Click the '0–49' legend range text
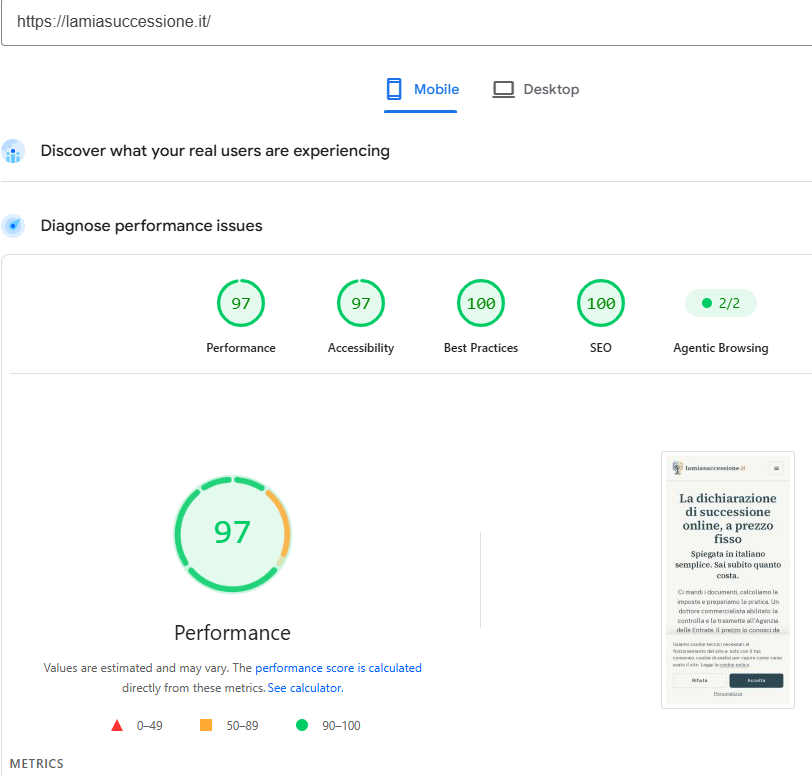 tap(150, 726)
